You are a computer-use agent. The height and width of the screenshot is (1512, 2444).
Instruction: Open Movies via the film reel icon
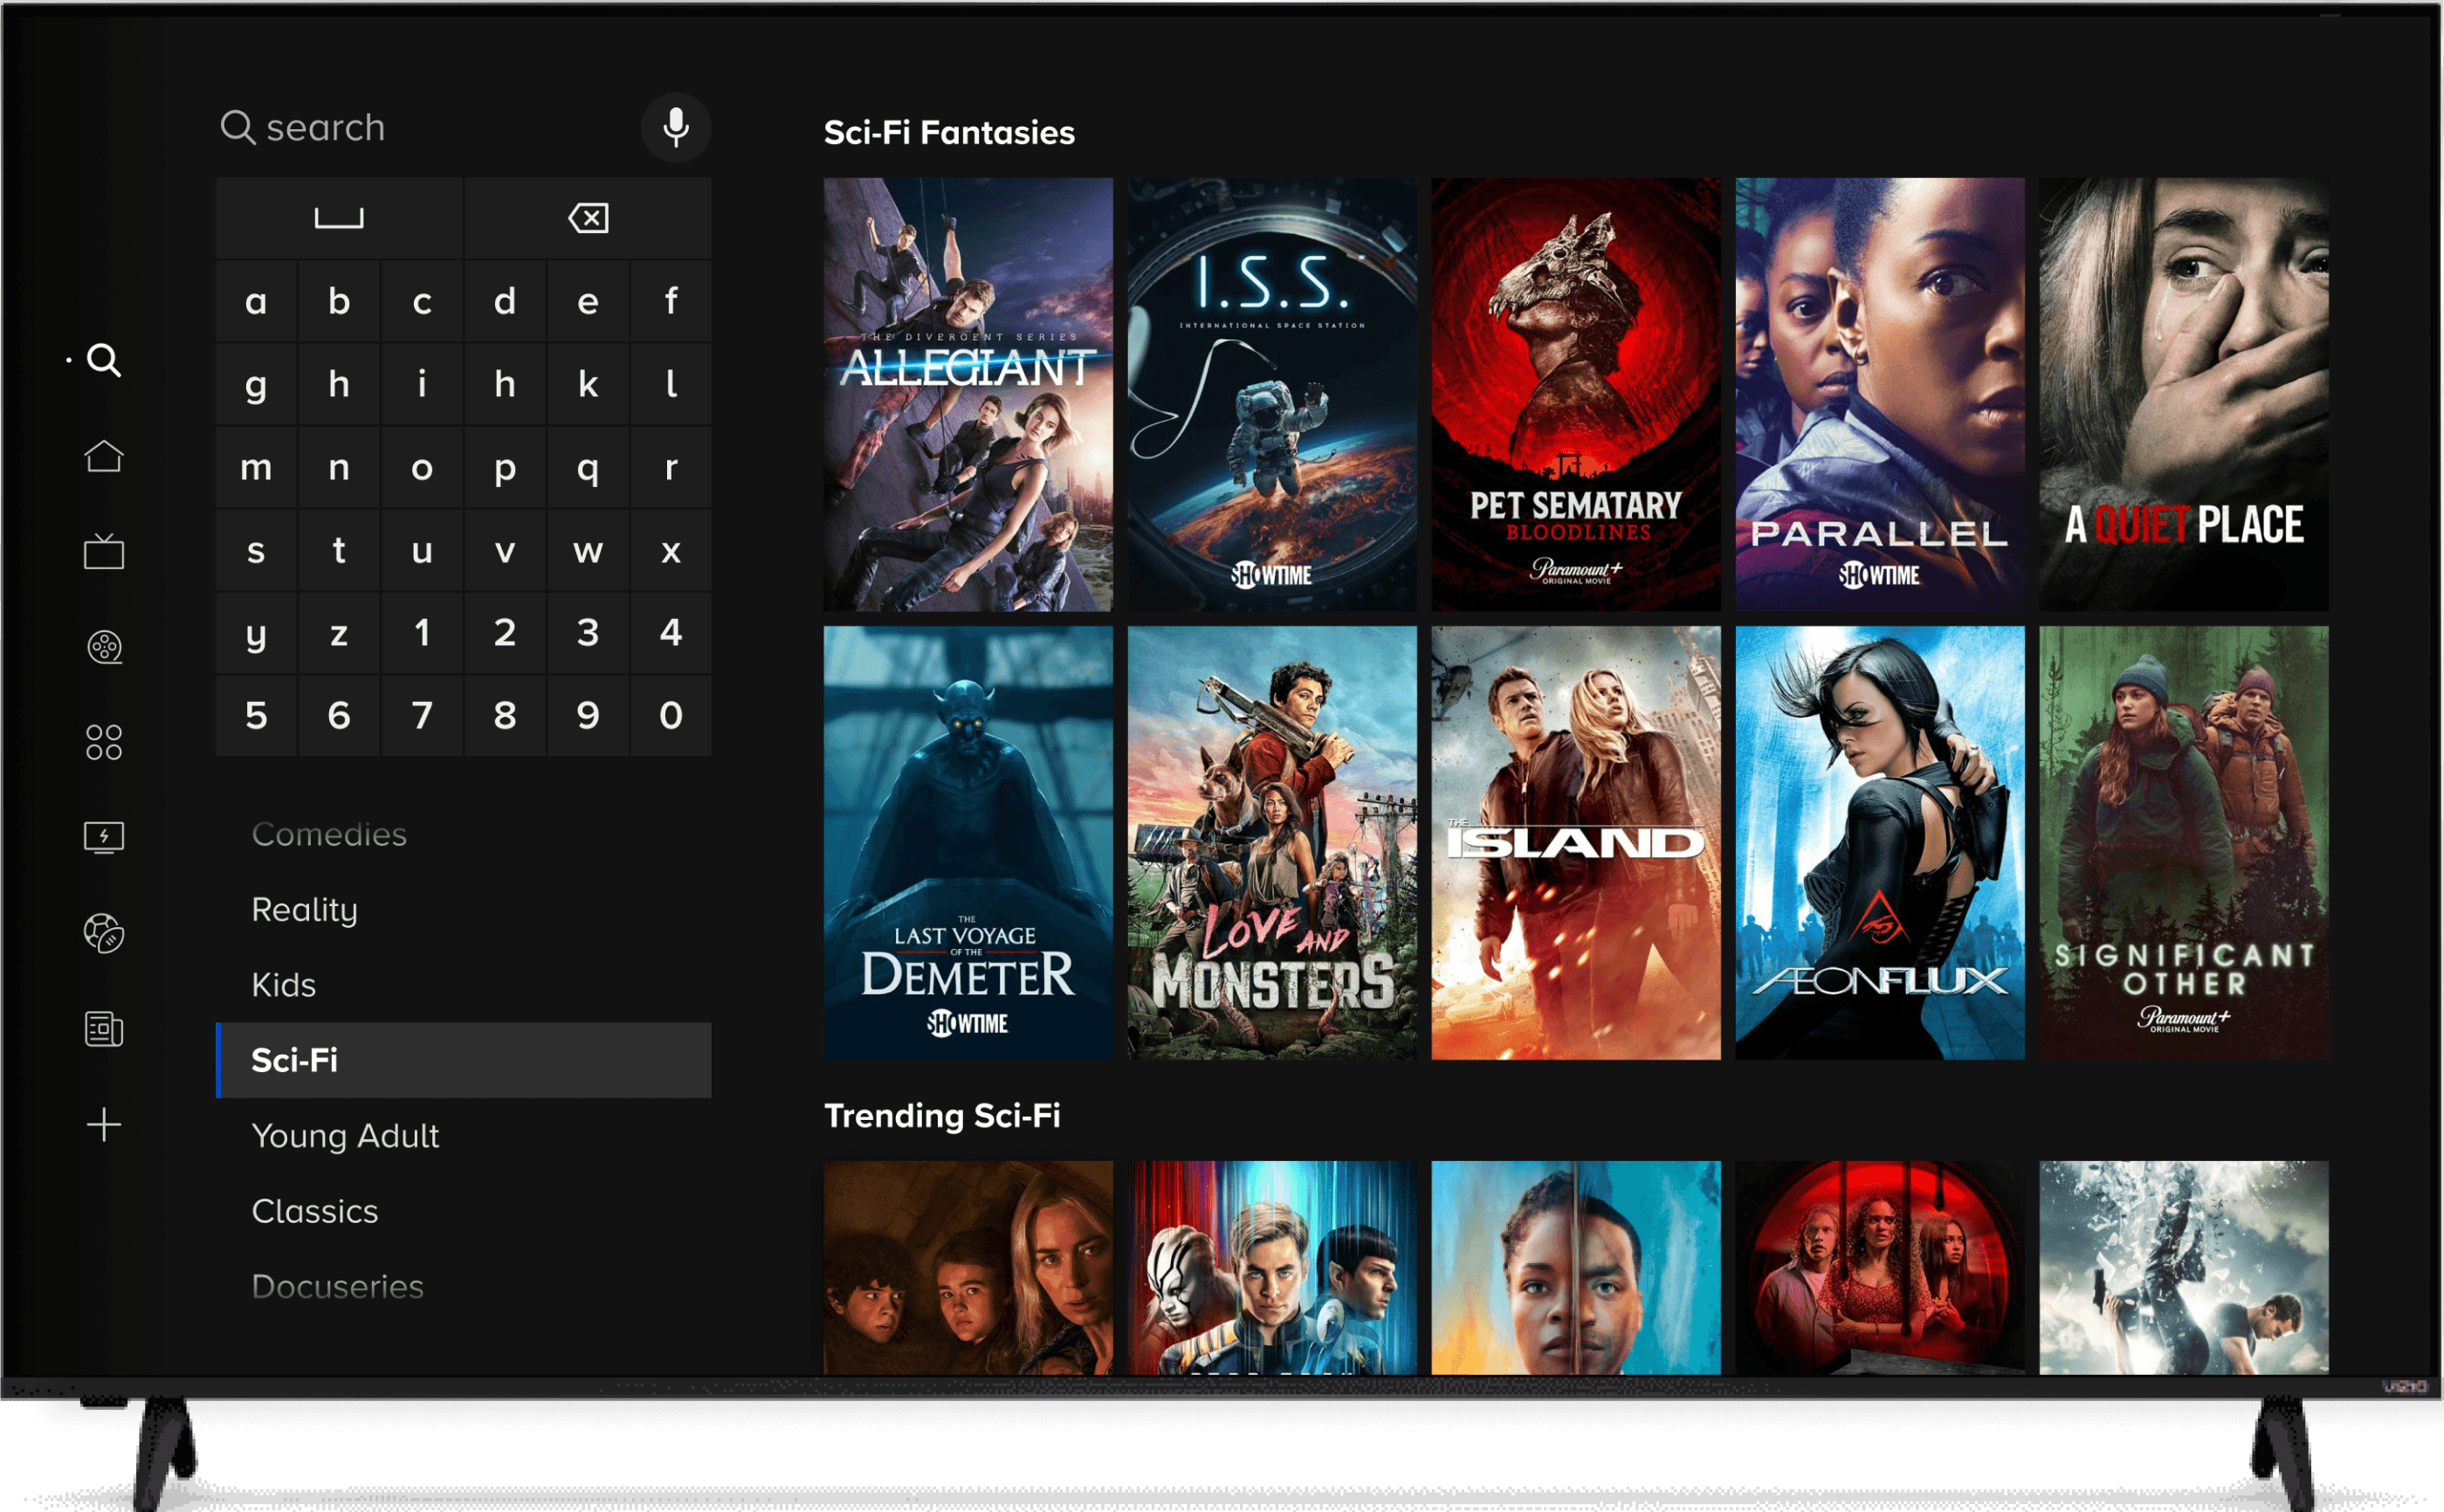click(103, 647)
